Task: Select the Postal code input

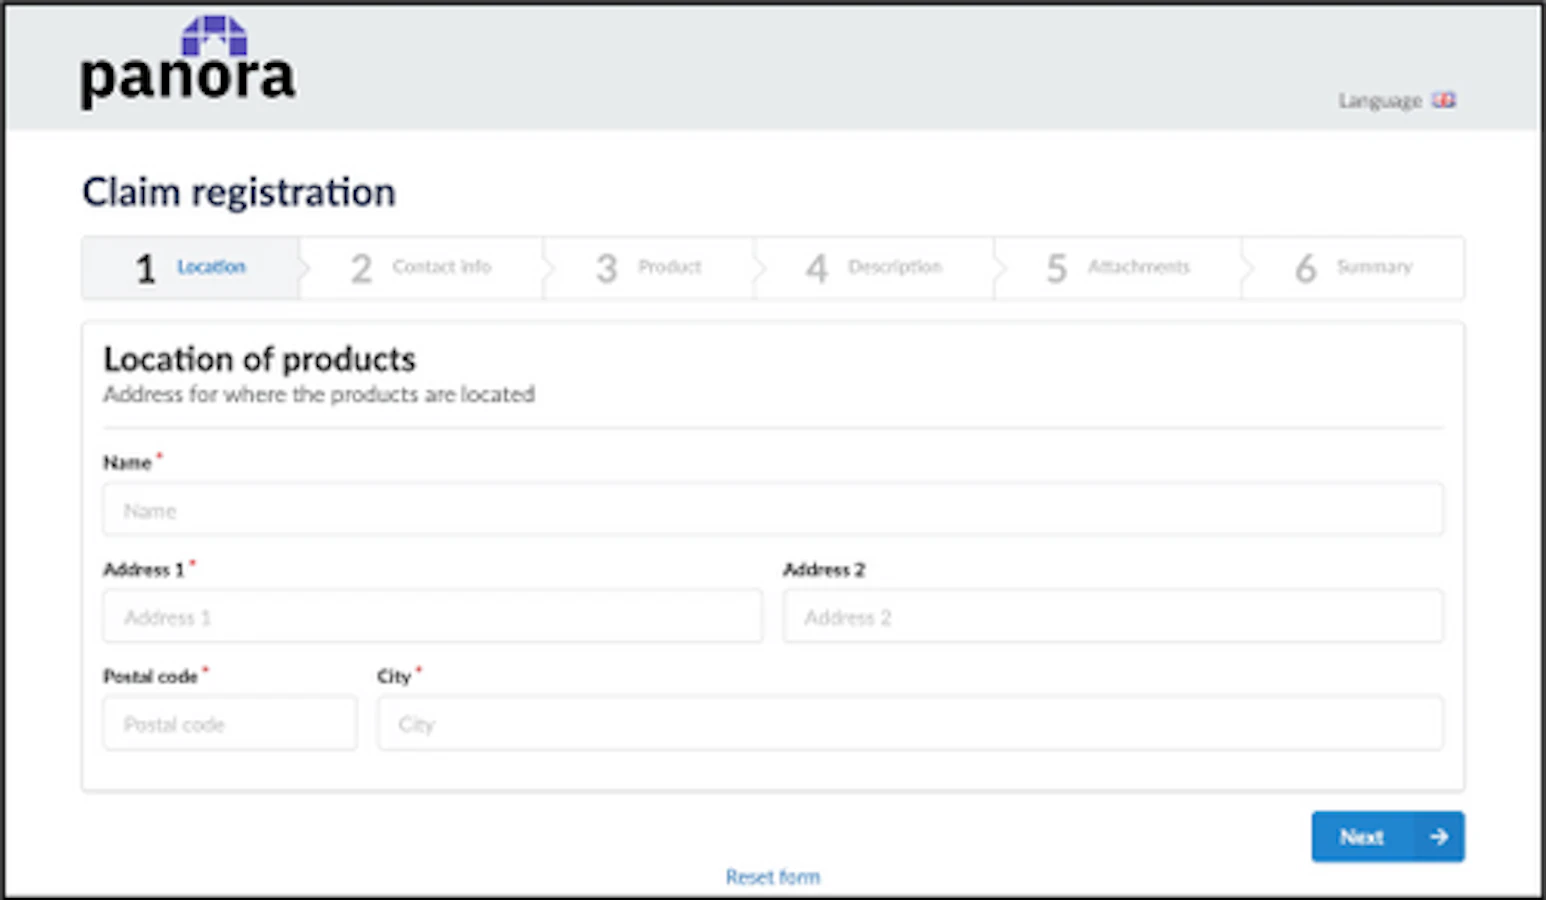Action: (230, 724)
